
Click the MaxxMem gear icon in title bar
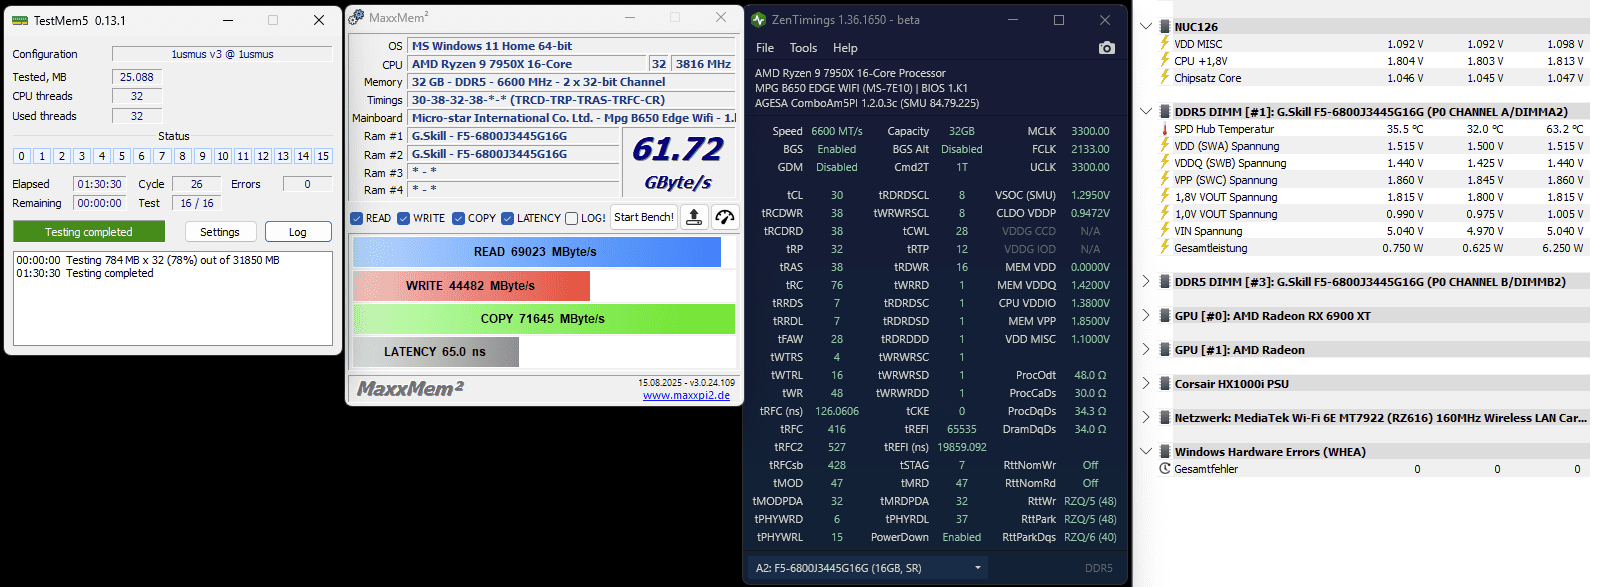coord(356,17)
